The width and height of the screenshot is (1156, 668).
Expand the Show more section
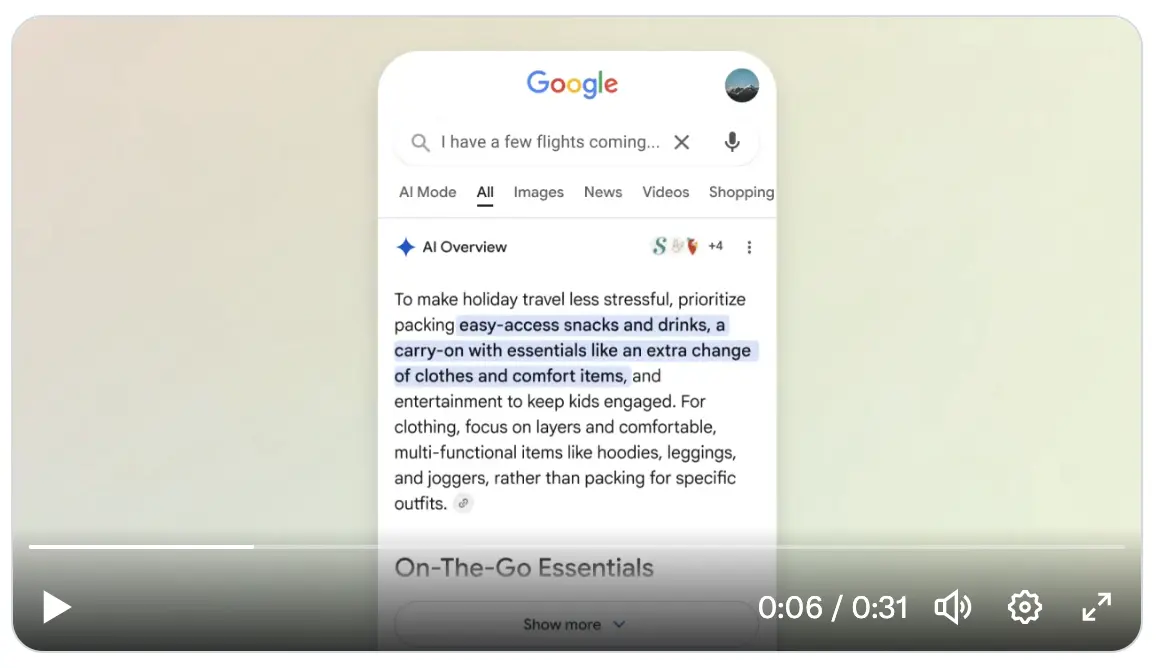coord(575,624)
